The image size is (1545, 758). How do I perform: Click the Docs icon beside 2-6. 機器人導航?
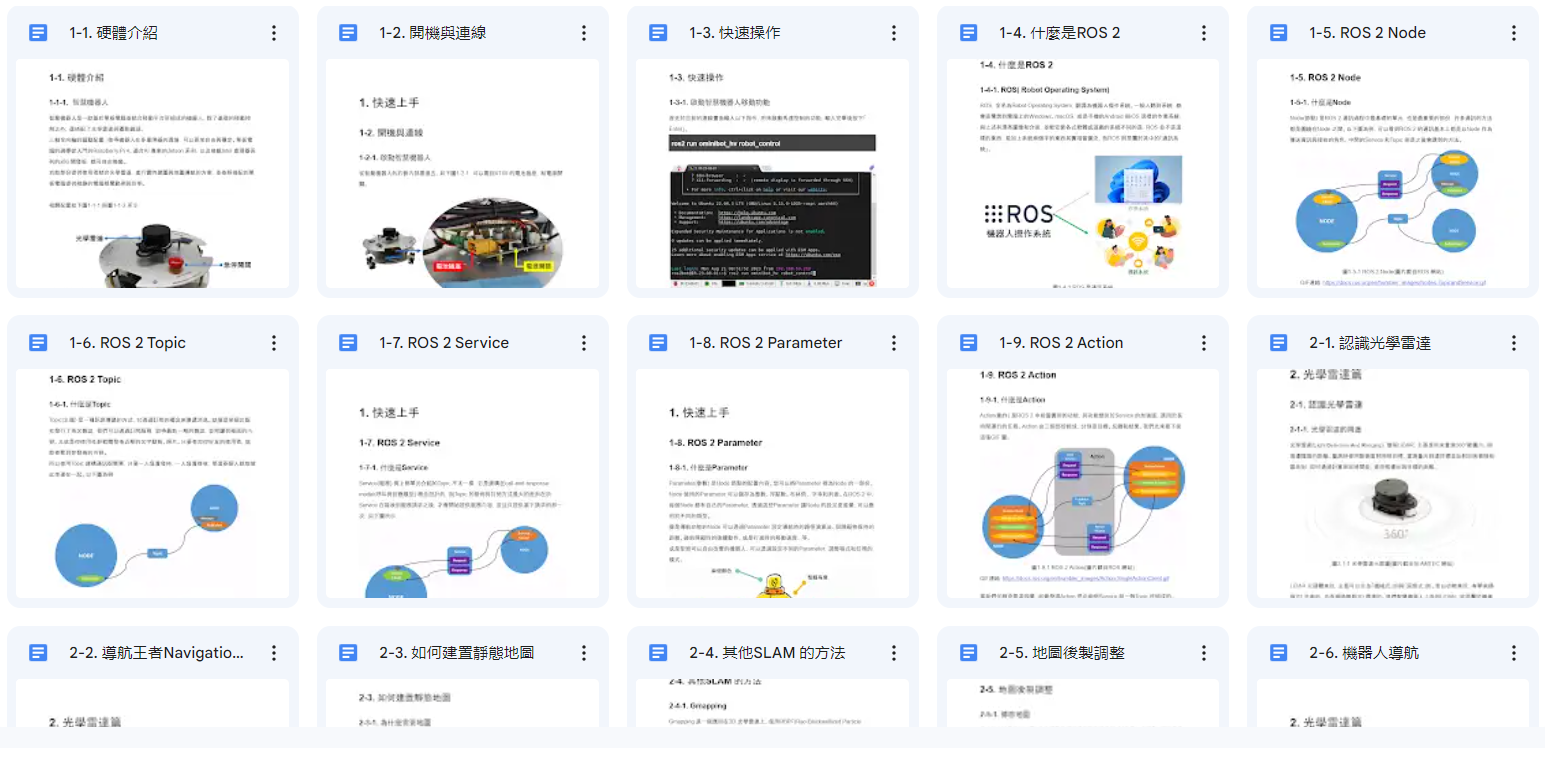click(x=1278, y=653)
